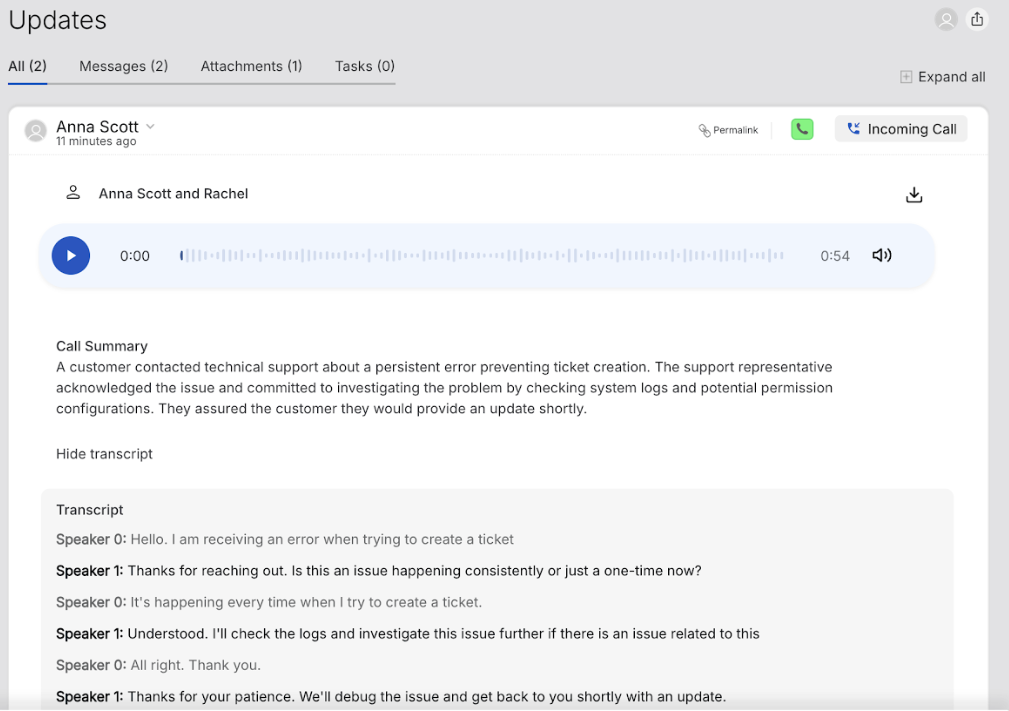Click the green phone call icon

(802, 129)
